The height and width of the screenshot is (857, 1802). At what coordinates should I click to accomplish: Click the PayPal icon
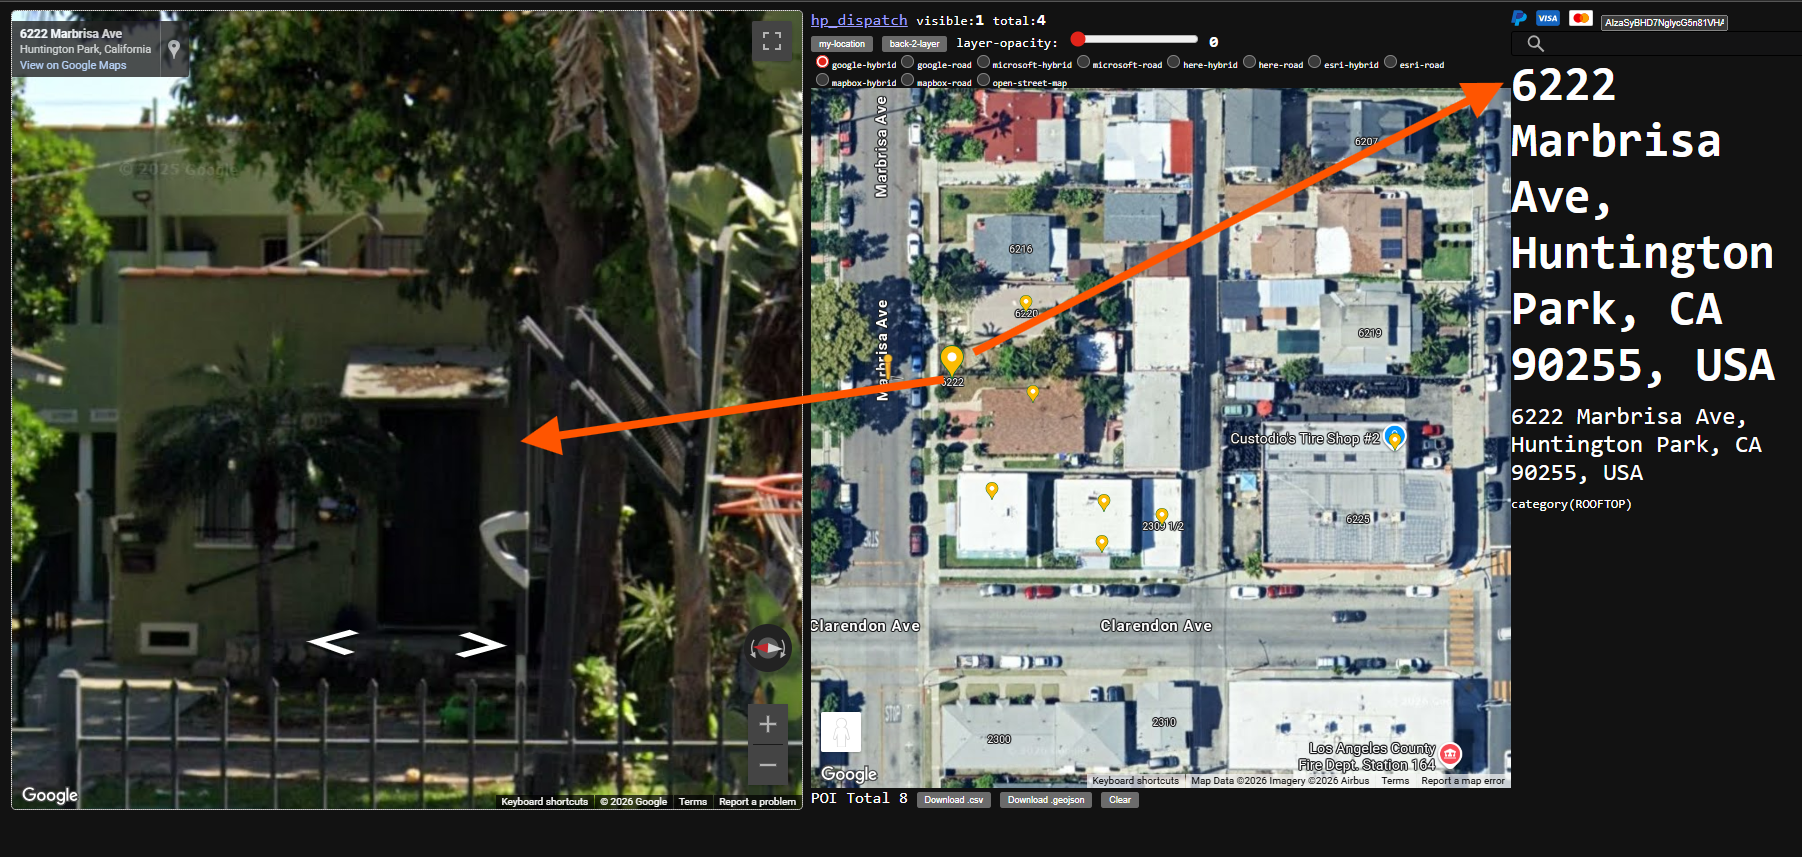point(1519,18)
